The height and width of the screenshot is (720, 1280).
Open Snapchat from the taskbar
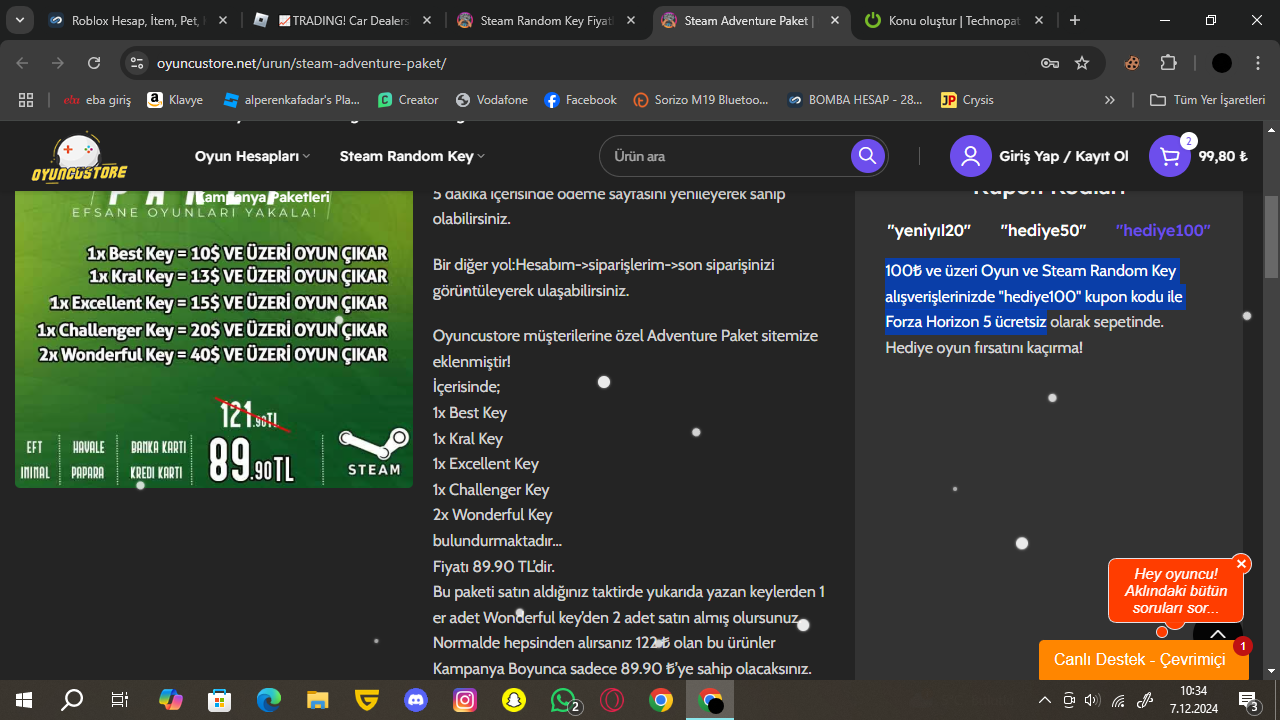pyautogui.click(x=514, y=700)
